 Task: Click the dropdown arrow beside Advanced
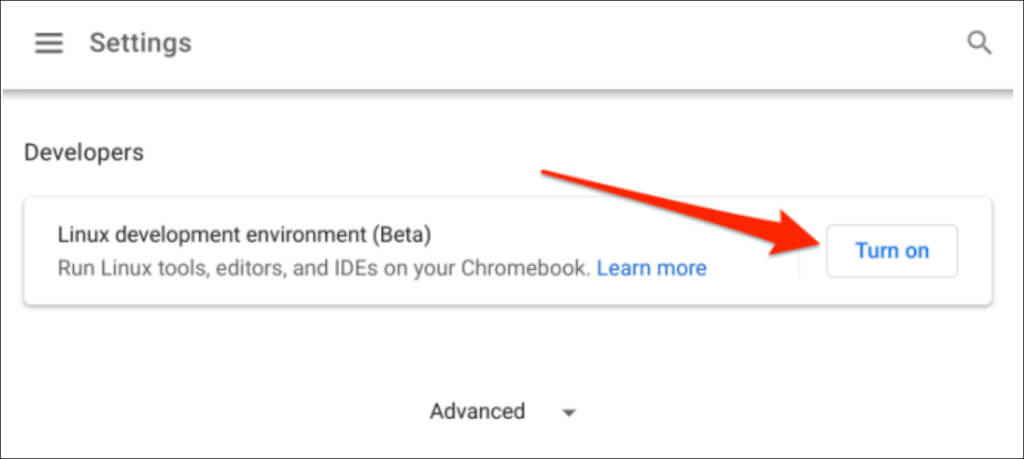[568, 412]
